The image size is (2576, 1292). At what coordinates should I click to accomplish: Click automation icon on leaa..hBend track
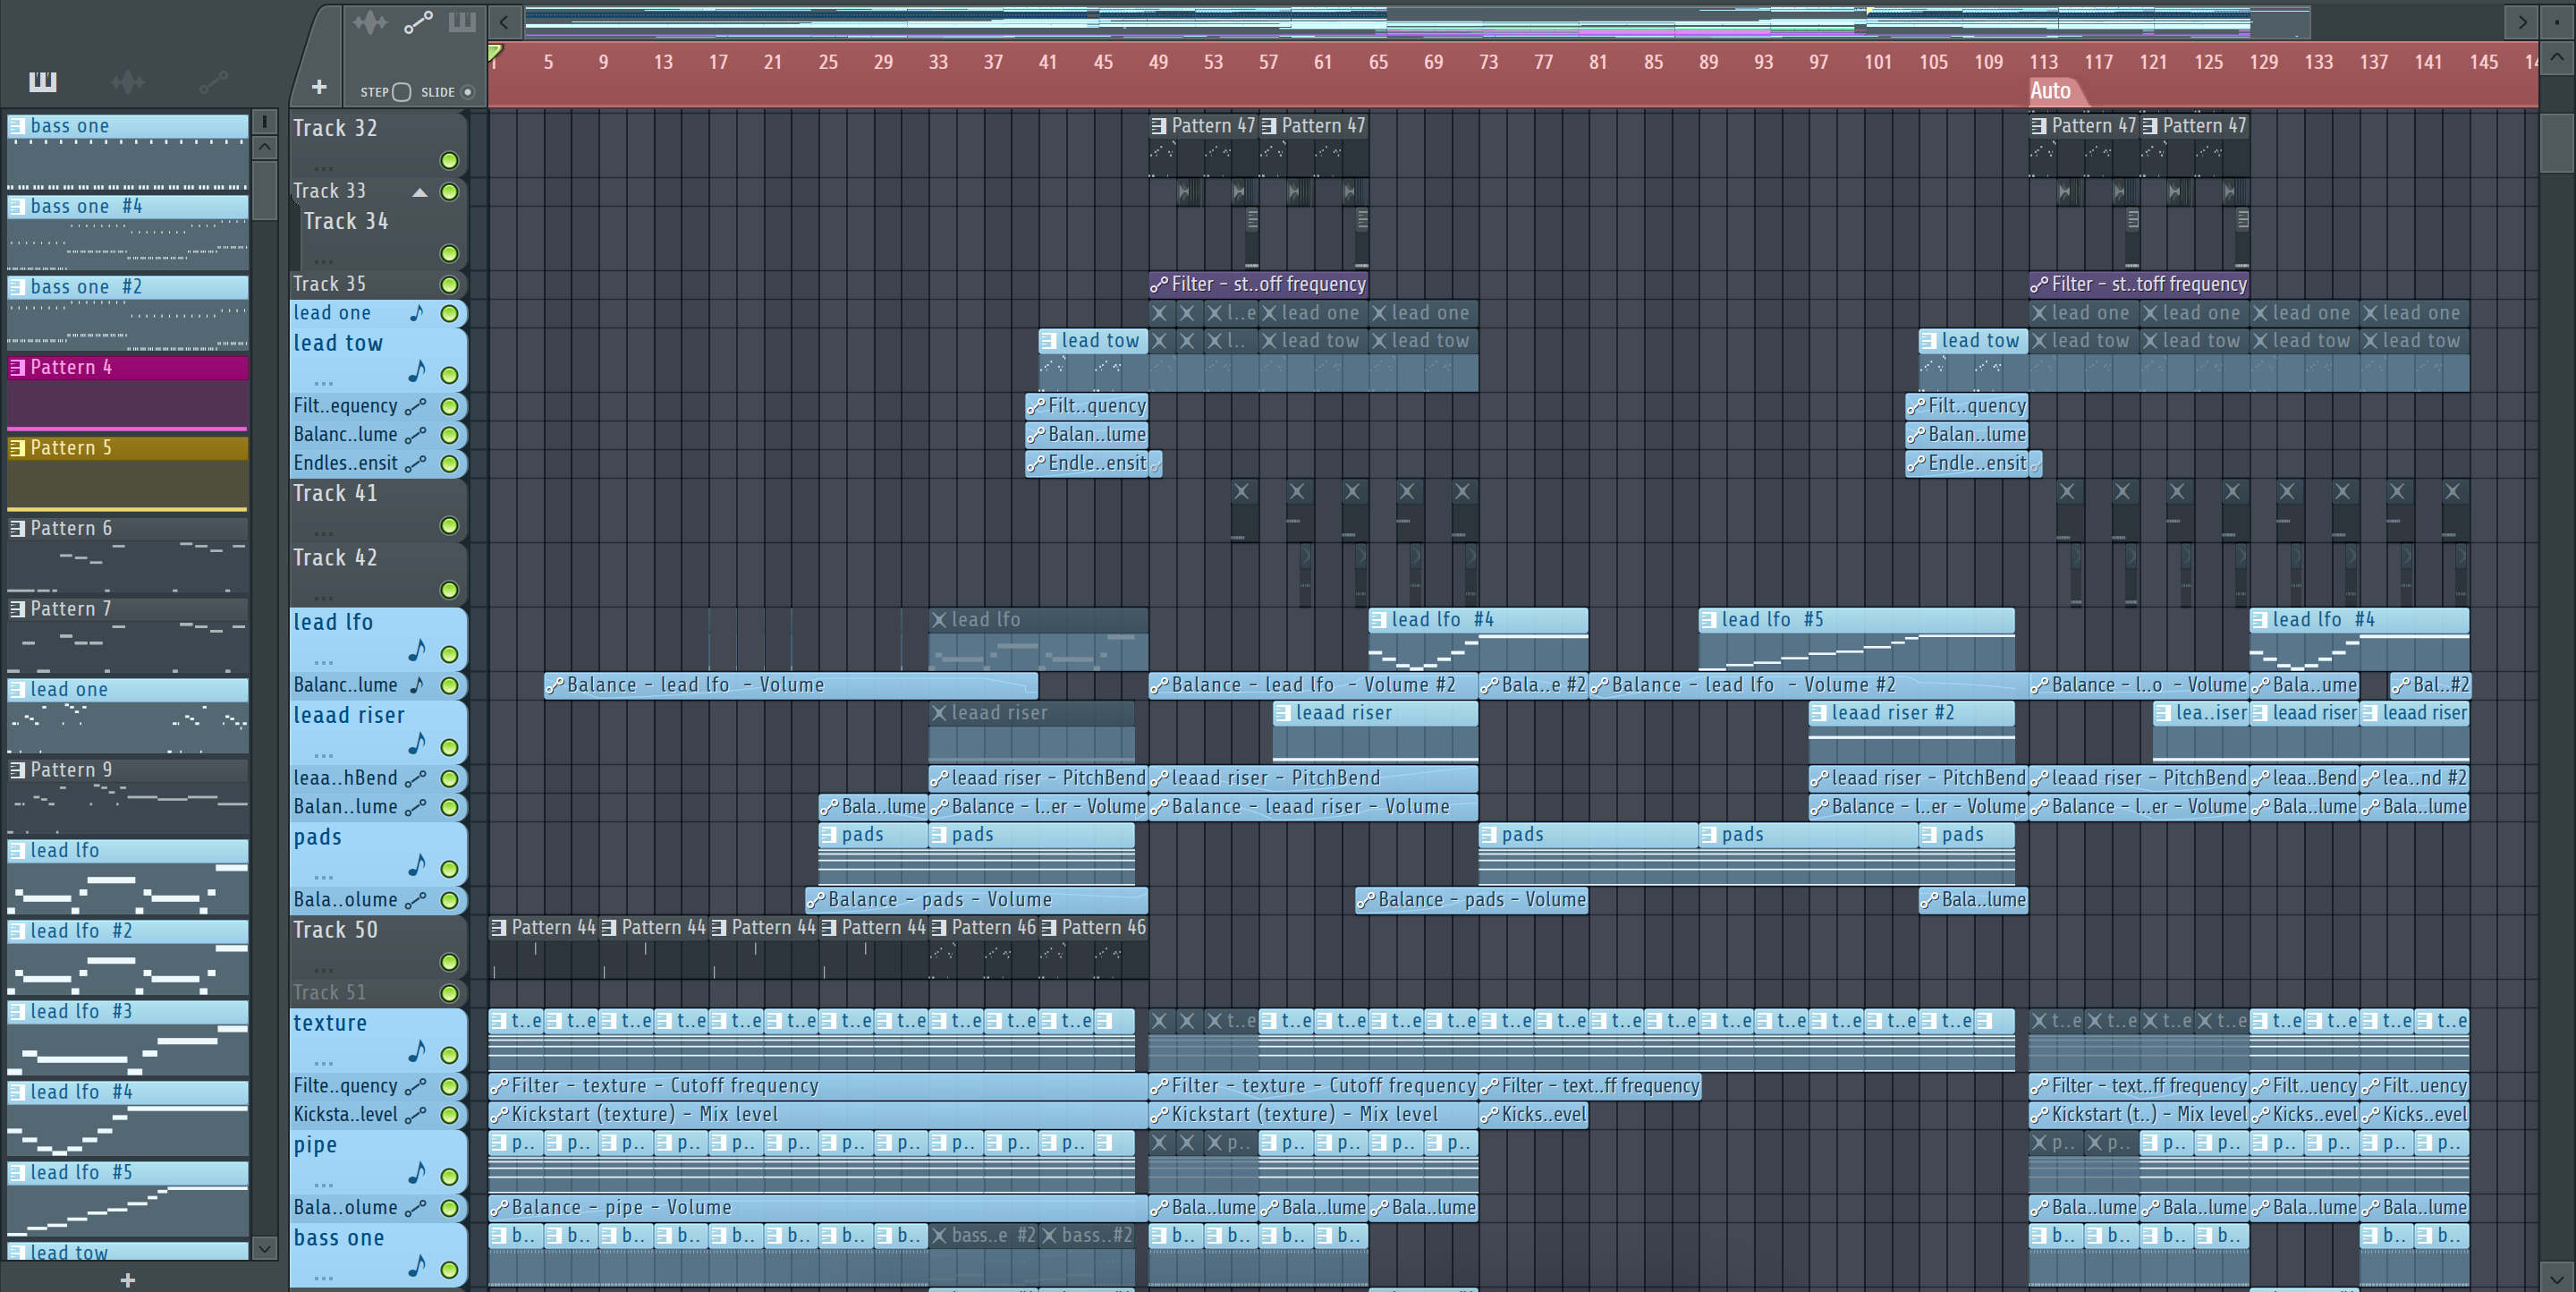[x=416, y=778]
